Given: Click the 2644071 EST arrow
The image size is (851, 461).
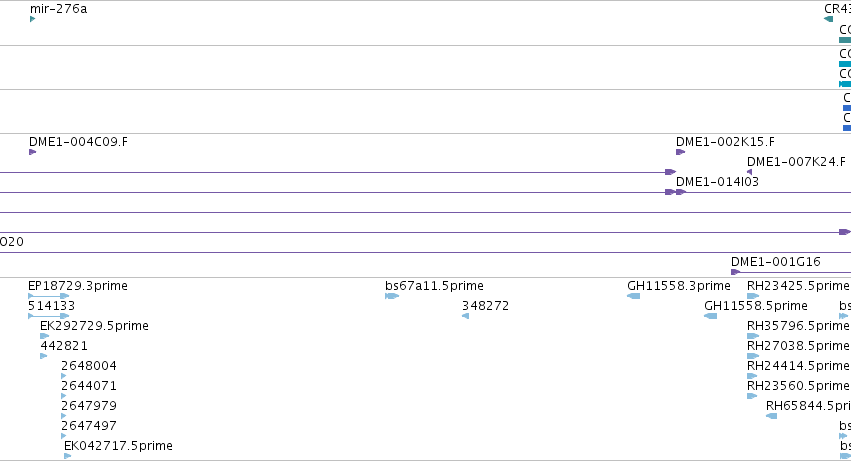Looking at the screenshot, I should (x=64, y=396).
